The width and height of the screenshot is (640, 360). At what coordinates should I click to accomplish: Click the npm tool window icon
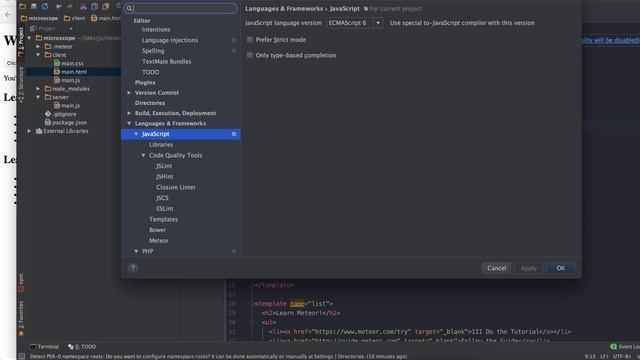(21, 289)
